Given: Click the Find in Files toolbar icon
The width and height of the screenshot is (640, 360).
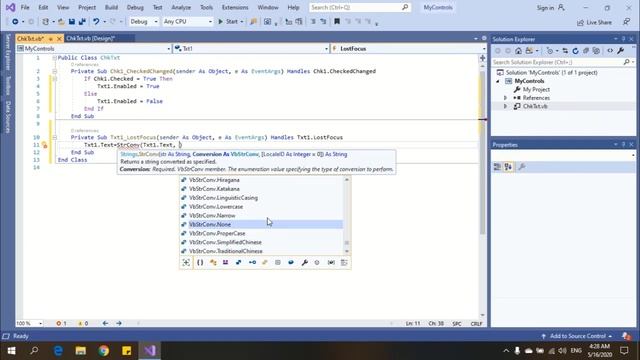Looking at the screenshot, I should tap(253, 22).
